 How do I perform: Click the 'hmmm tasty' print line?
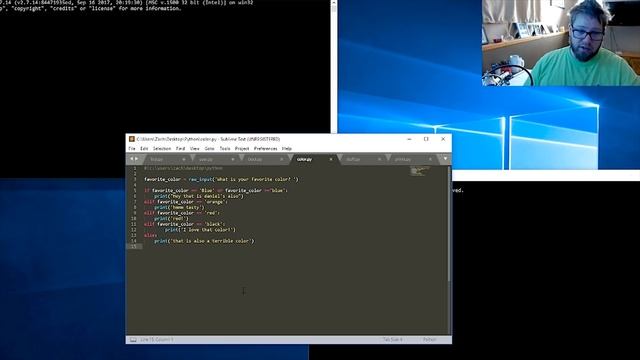click(179, 207)
